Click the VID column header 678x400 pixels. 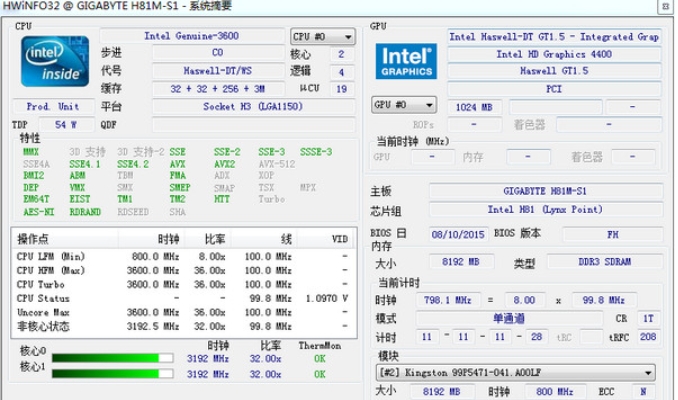point(339,239)
